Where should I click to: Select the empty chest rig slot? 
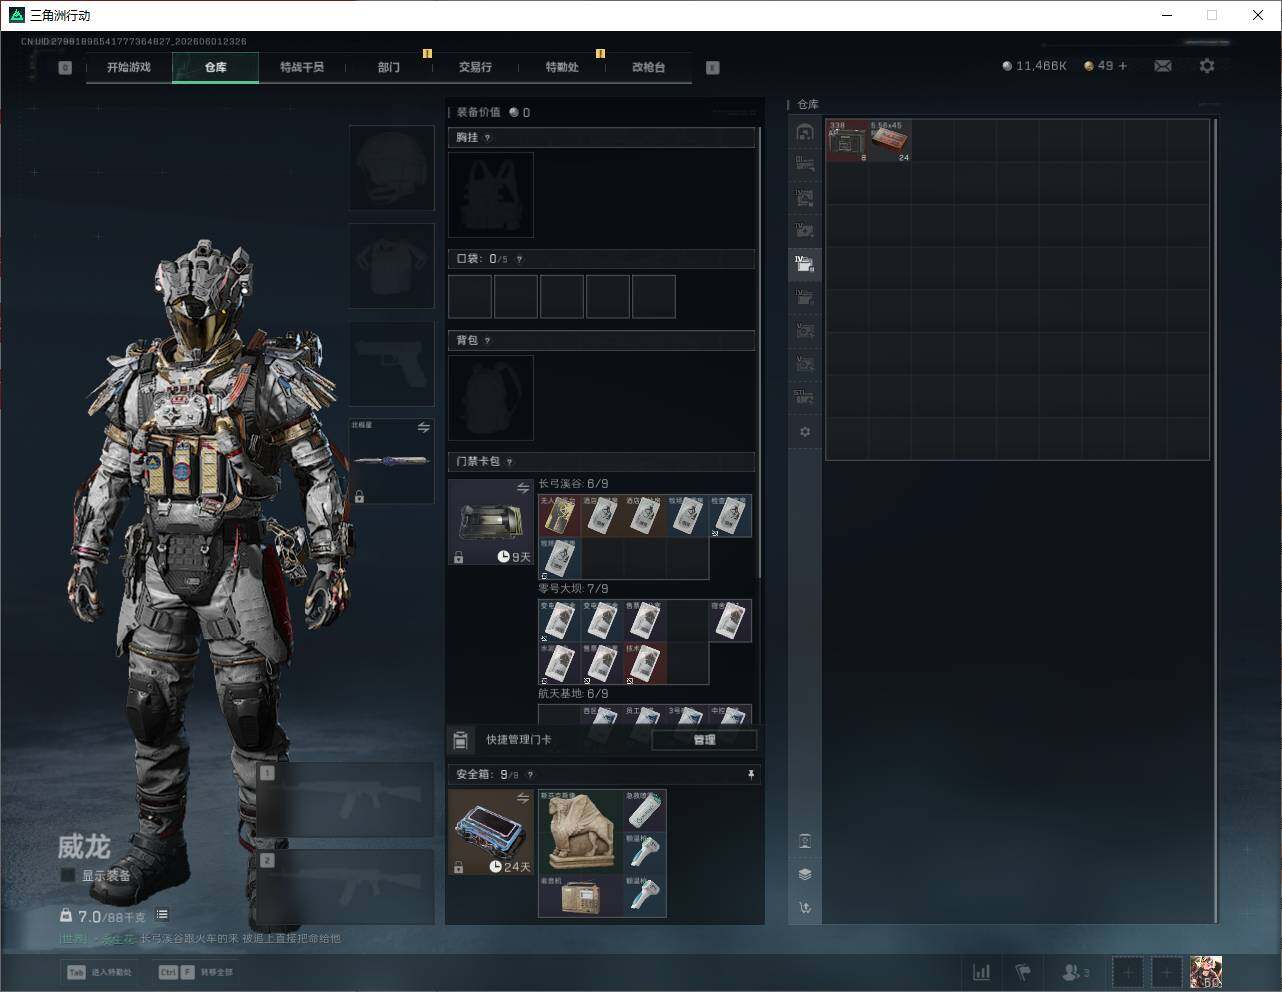point(491,195)
